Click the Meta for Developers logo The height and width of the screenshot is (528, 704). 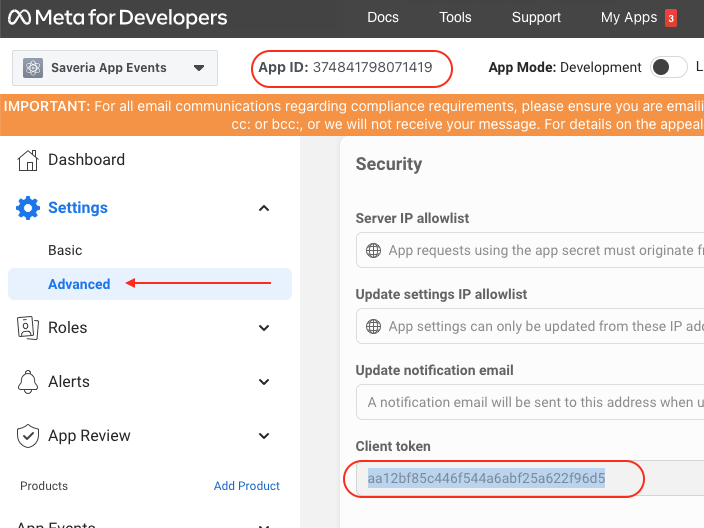118,18
